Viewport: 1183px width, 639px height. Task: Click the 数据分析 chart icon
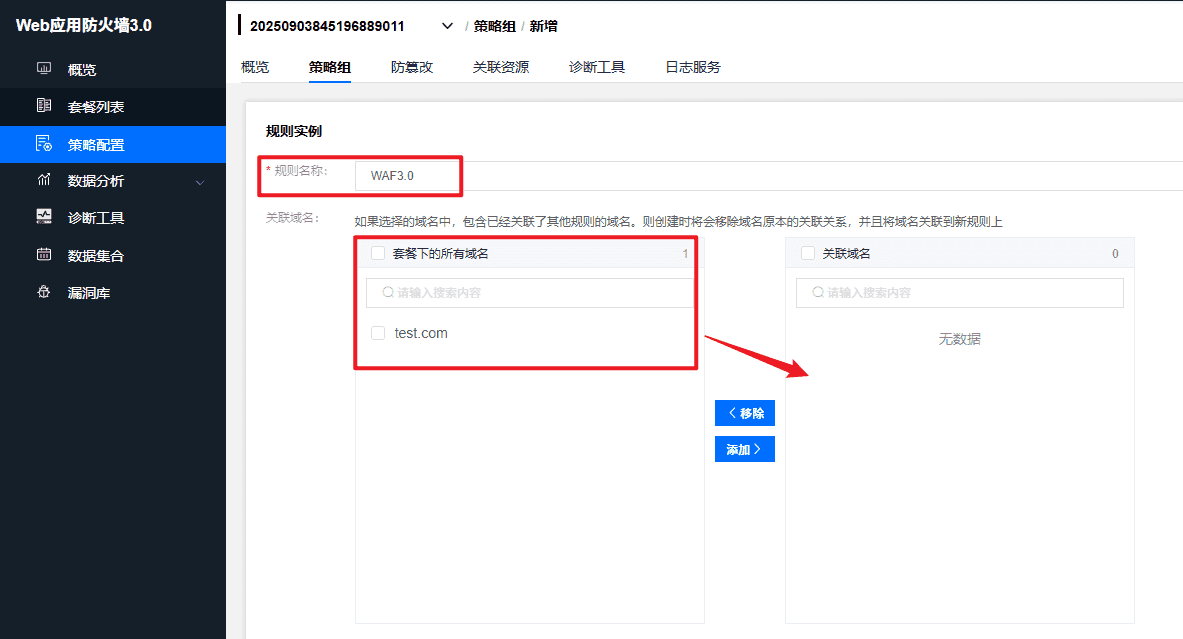pos(44,181)
